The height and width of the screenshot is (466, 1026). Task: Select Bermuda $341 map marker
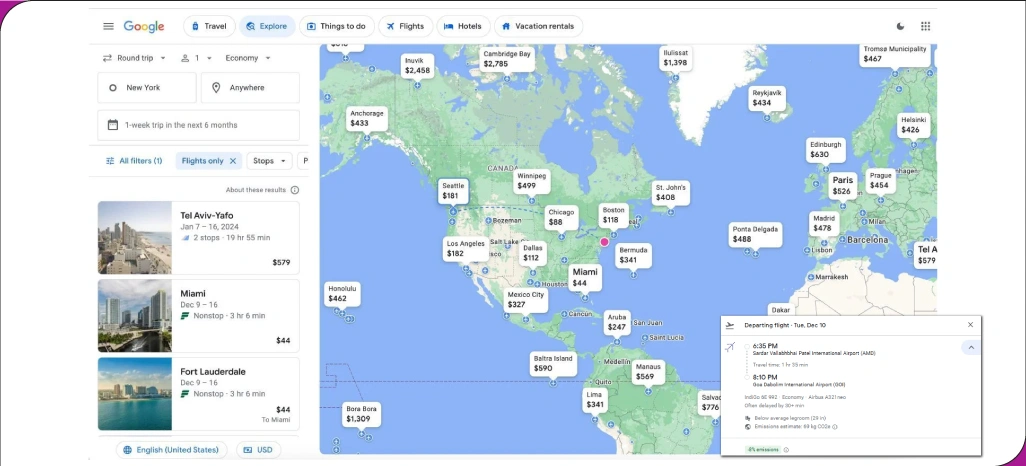[633, 255]
